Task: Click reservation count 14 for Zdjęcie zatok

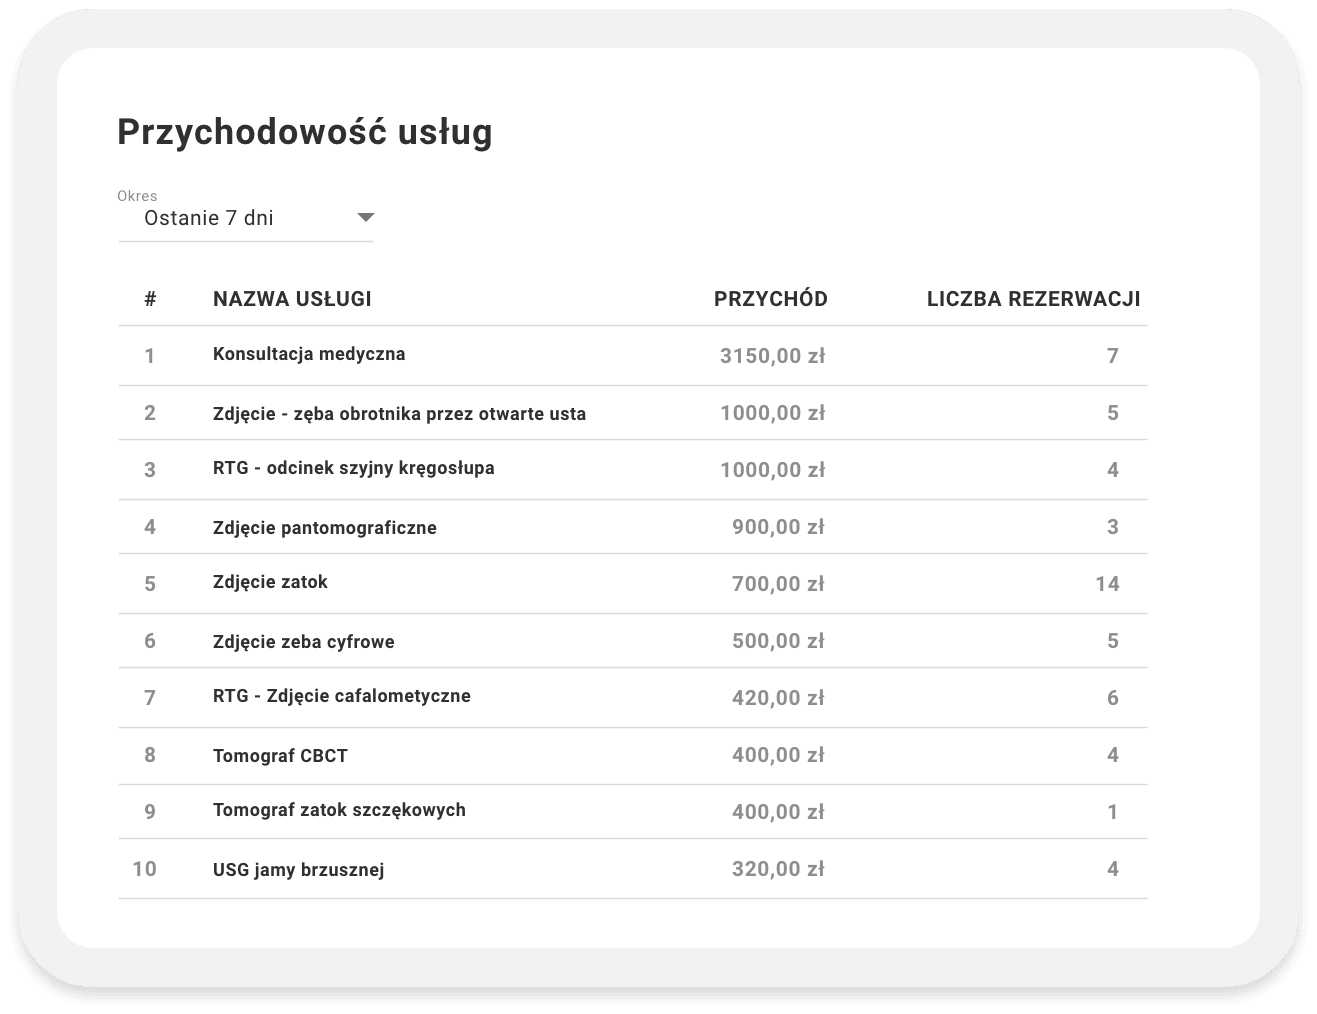Action: 1107,584
